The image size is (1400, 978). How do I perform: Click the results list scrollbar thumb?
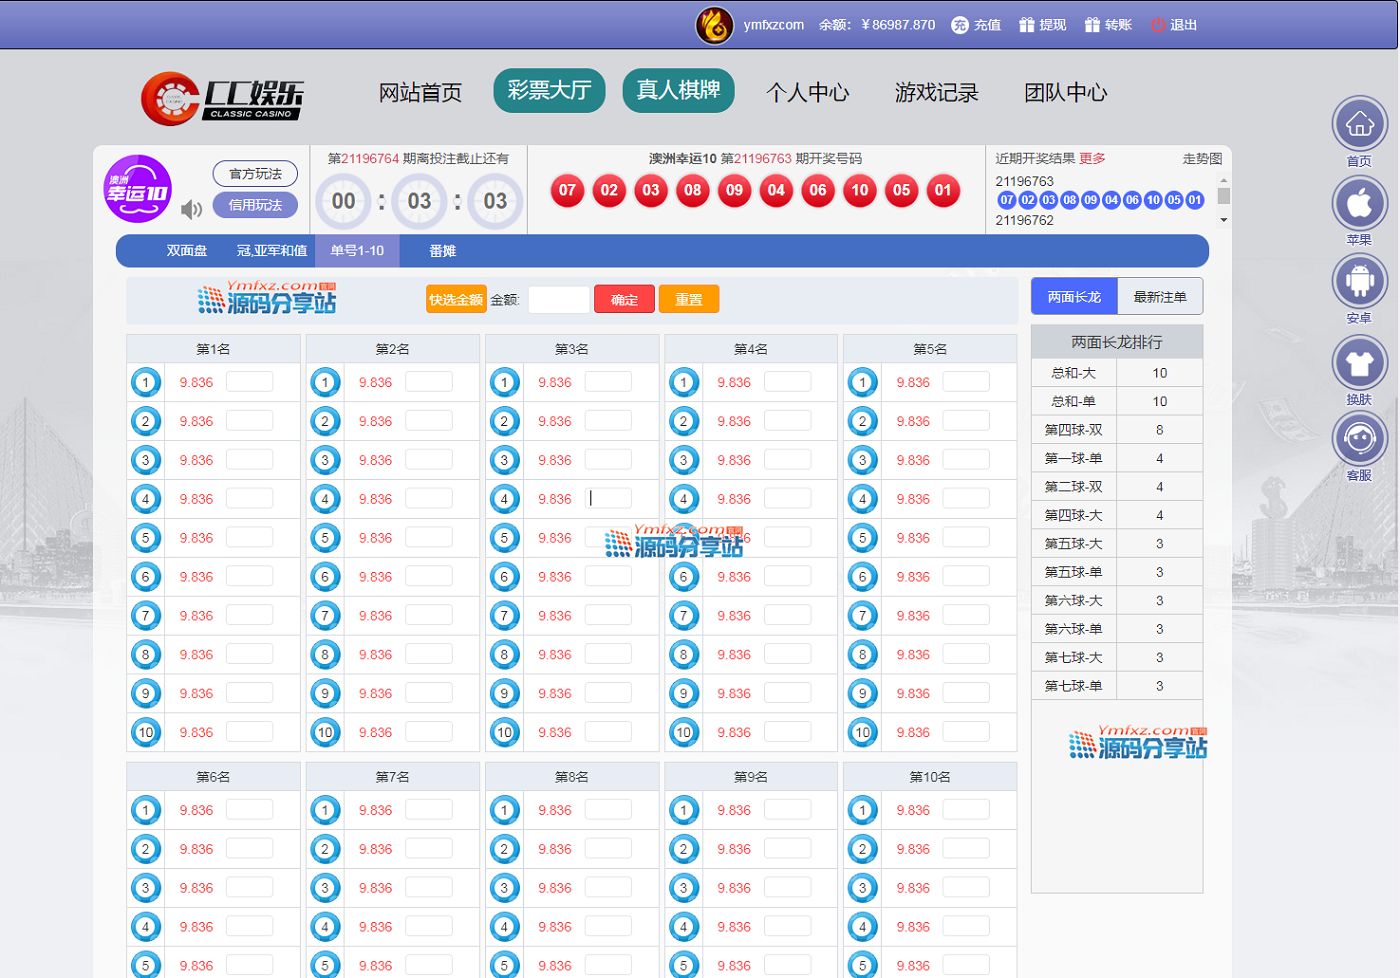[x=1223, y=196]
